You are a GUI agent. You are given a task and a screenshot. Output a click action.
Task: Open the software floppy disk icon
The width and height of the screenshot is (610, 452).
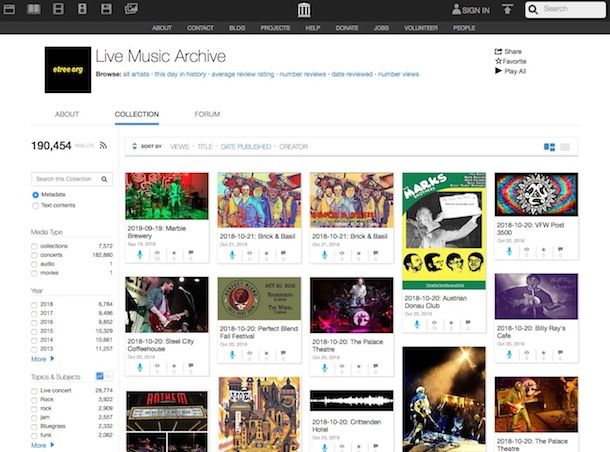click(x=106, y=9)
